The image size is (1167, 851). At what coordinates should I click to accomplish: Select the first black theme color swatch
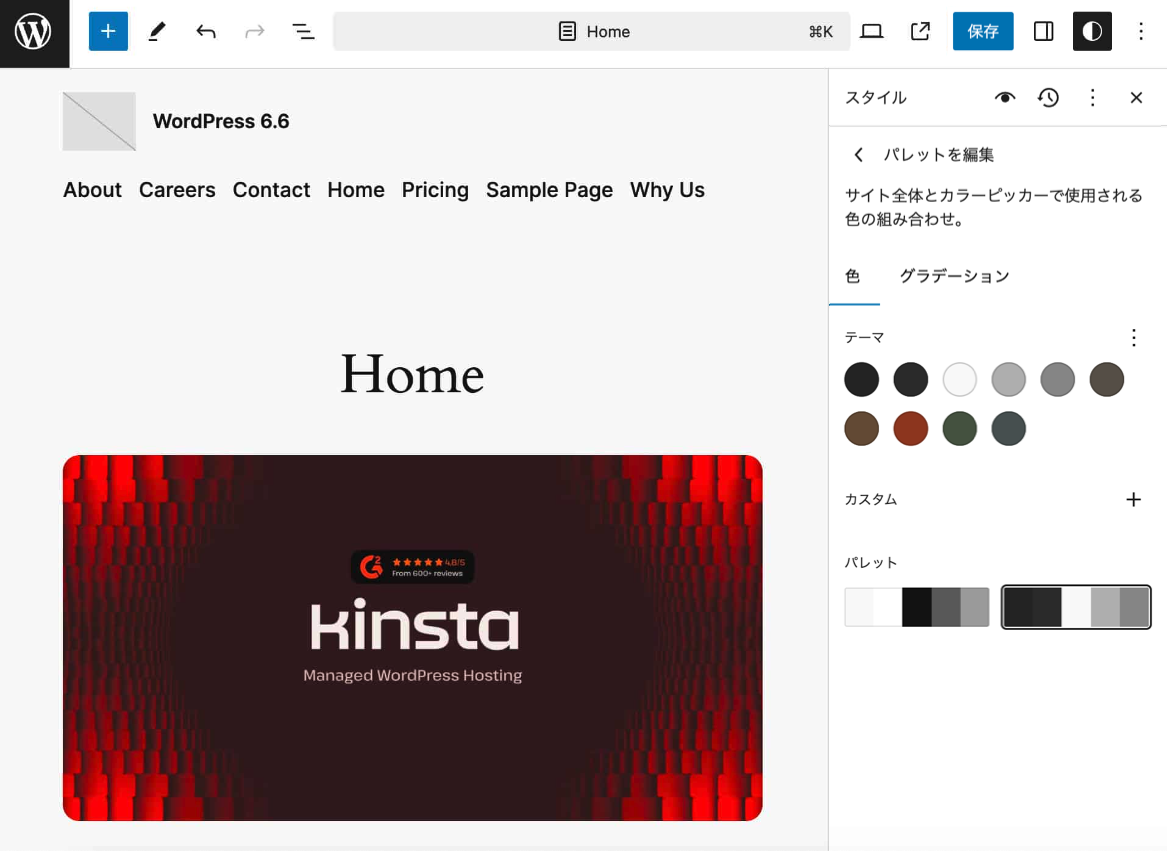click(x=861, y=380)
